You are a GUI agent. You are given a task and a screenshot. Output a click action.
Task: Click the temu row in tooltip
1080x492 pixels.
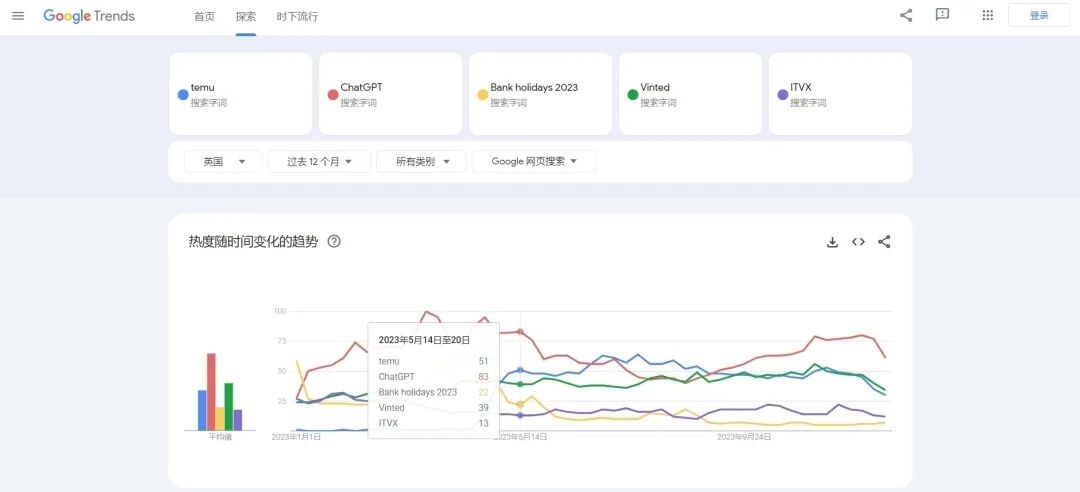coord(434,361)
